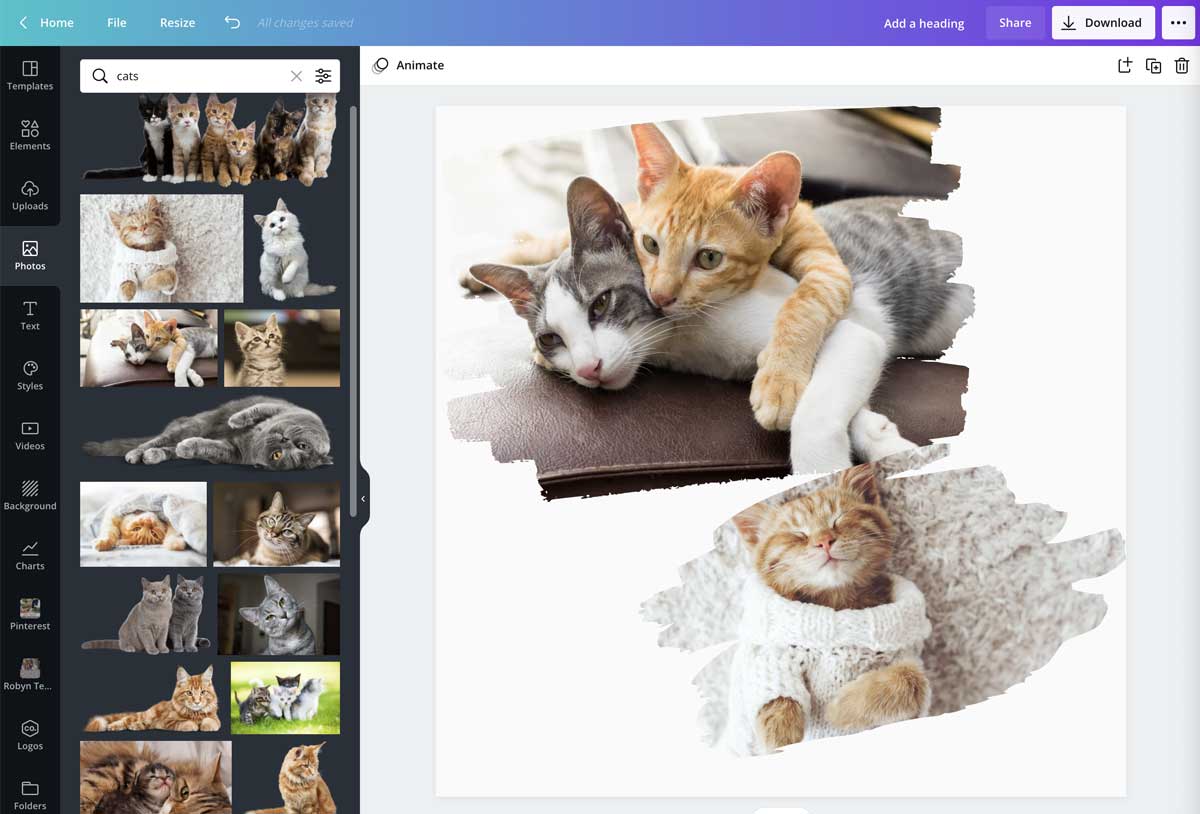Collapse the photos side panel

(362, 497)
